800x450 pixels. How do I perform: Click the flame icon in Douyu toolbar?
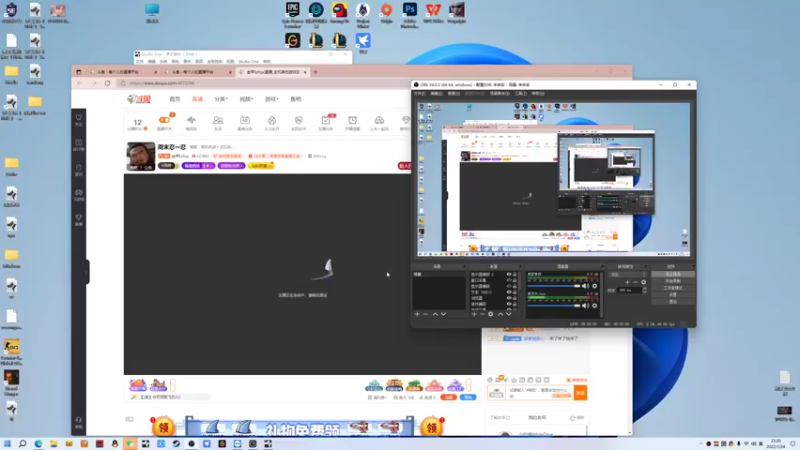tap(272, 120)
